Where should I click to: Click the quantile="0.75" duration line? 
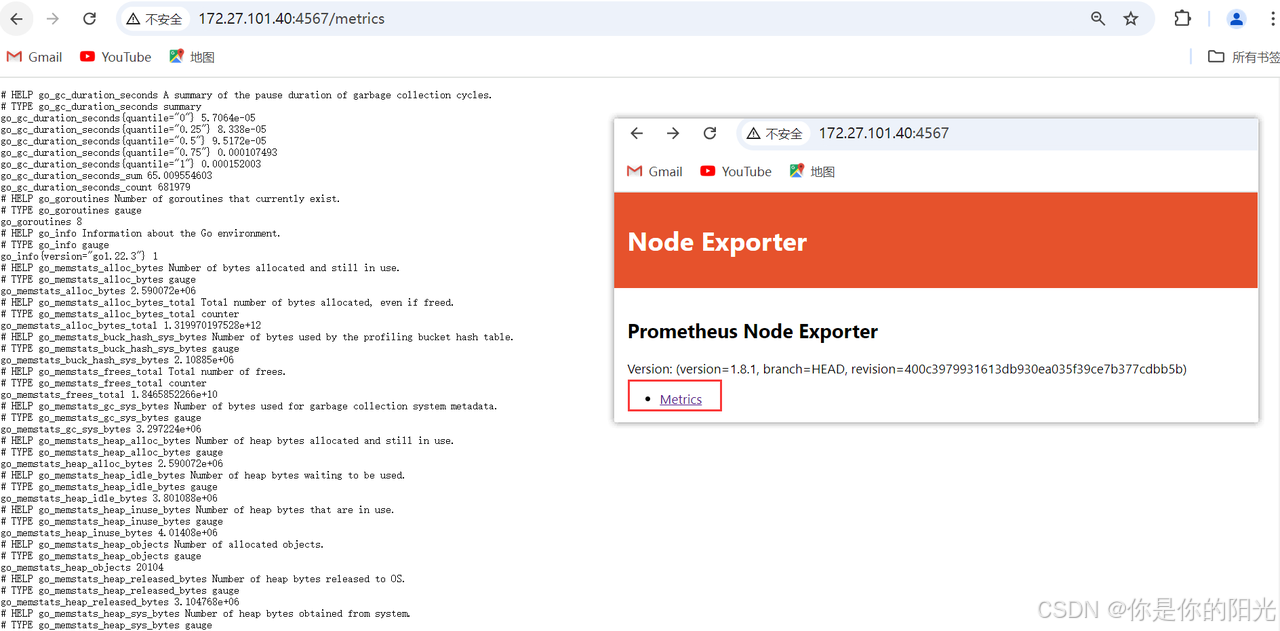[x=139, y=153]
